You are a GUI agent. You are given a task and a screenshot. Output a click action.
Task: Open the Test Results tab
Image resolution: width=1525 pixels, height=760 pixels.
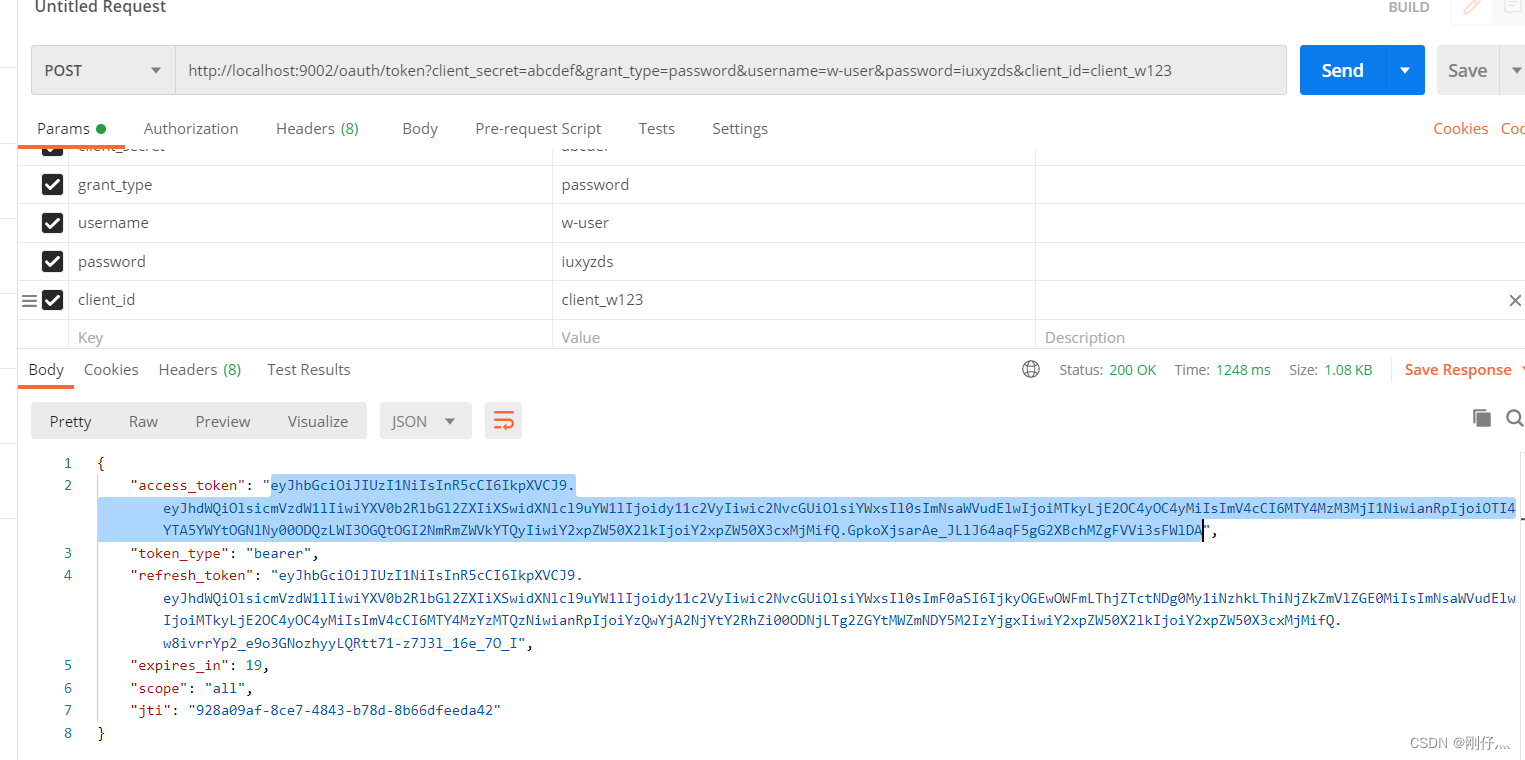(x=309, y=370)
